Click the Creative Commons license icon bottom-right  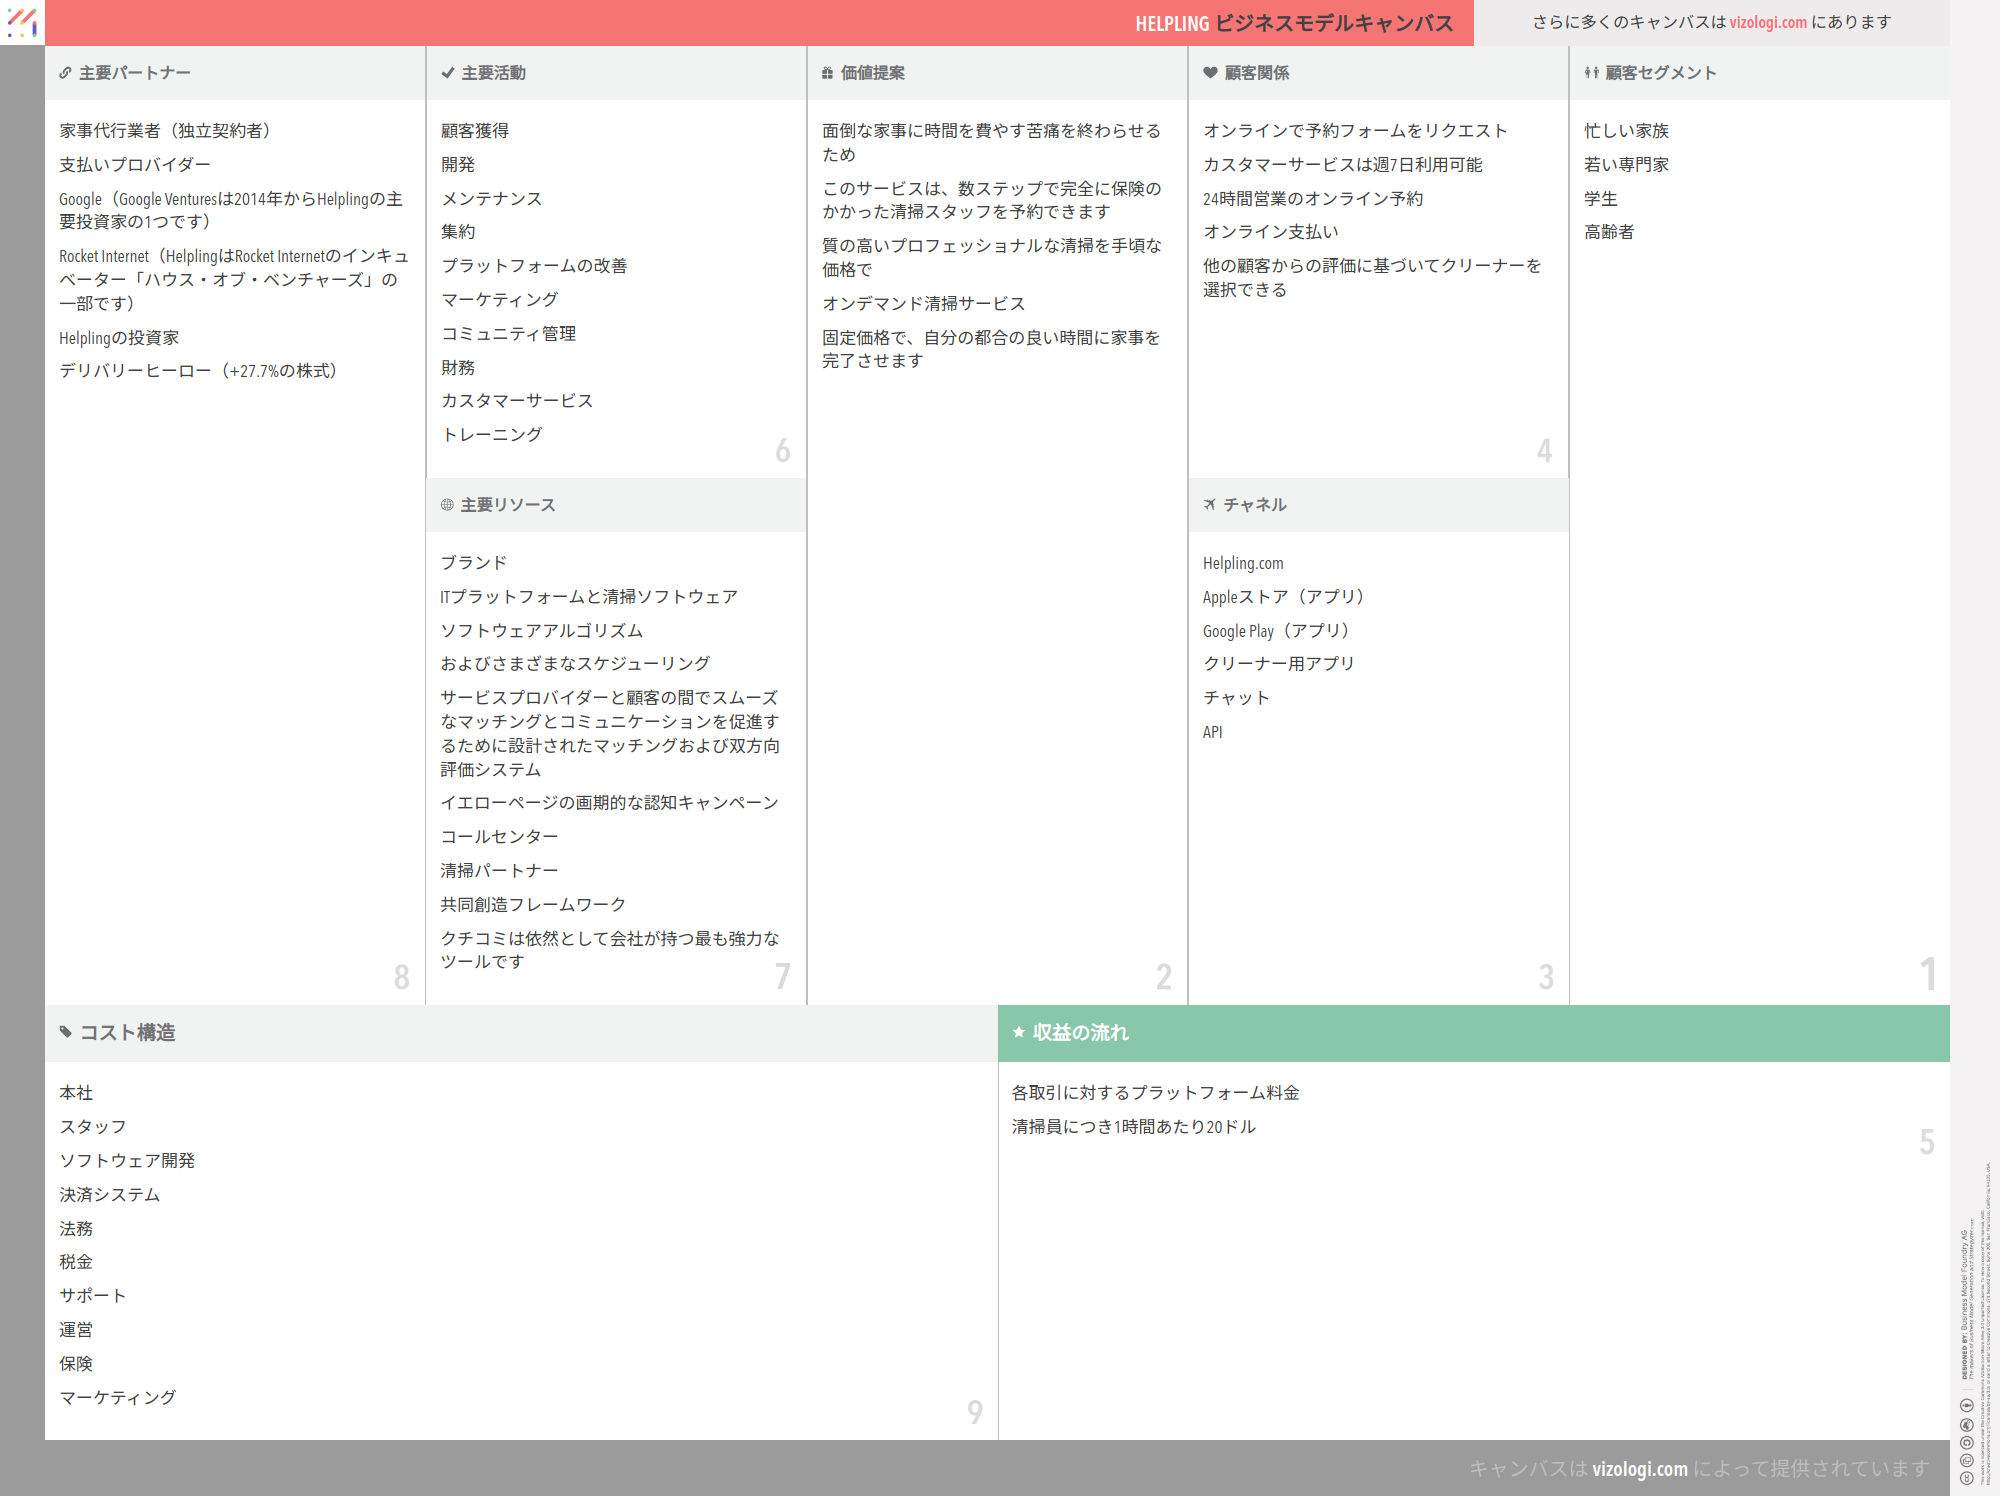click(1966, 1478)
